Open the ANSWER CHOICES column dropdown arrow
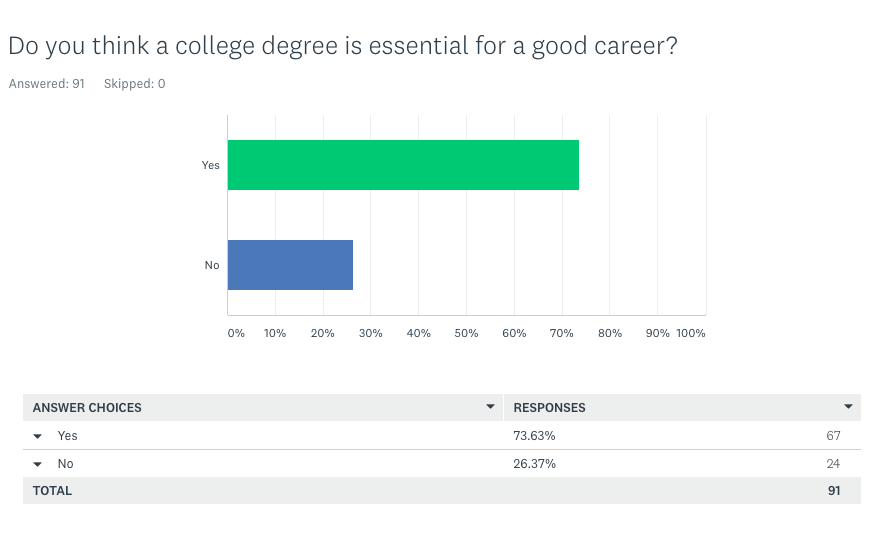Viewport: 884px width, 540px height. [490, 407]
